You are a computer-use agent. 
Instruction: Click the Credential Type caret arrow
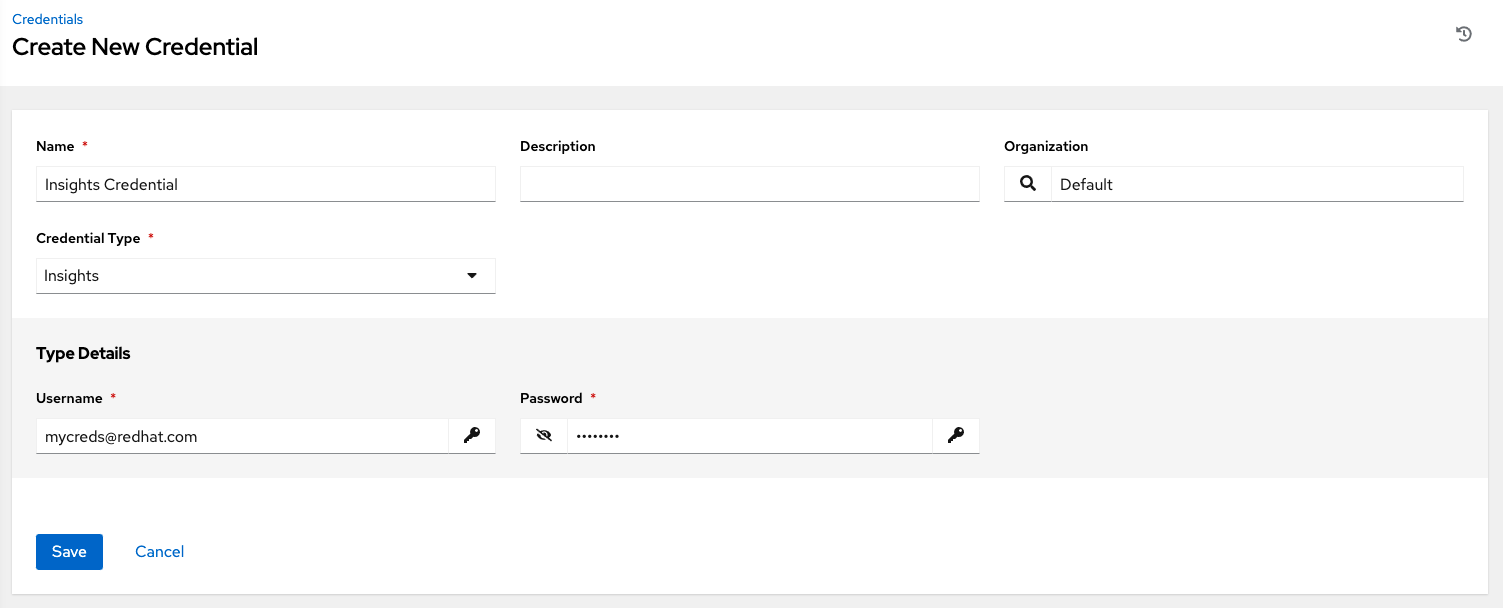click(x=472, y=276)
